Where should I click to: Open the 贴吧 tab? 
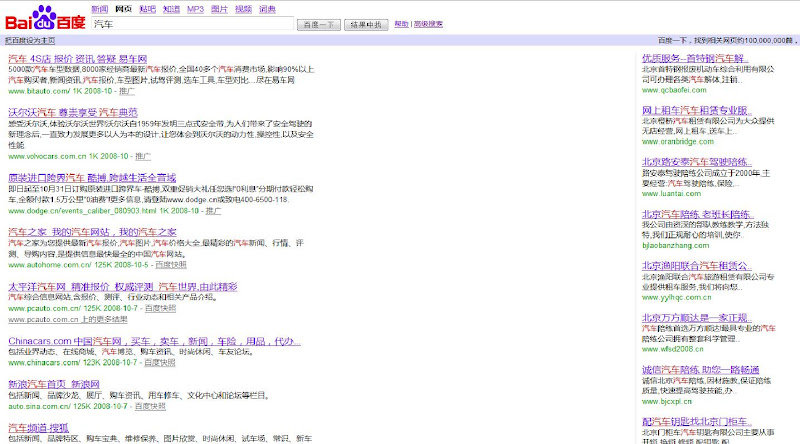[x=147, y=9]
